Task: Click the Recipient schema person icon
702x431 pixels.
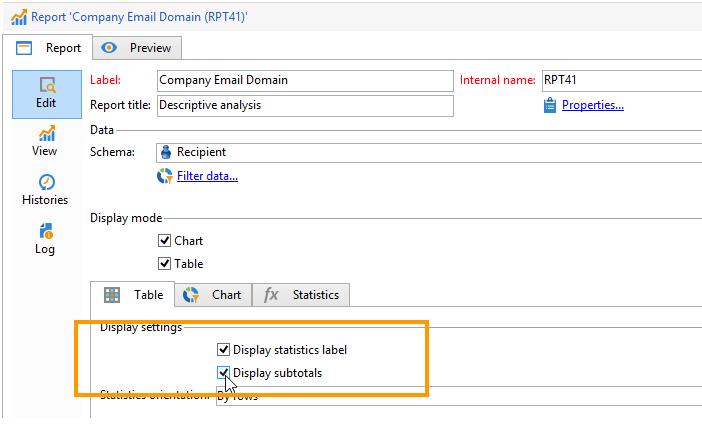Action: [x=166, y=152]
